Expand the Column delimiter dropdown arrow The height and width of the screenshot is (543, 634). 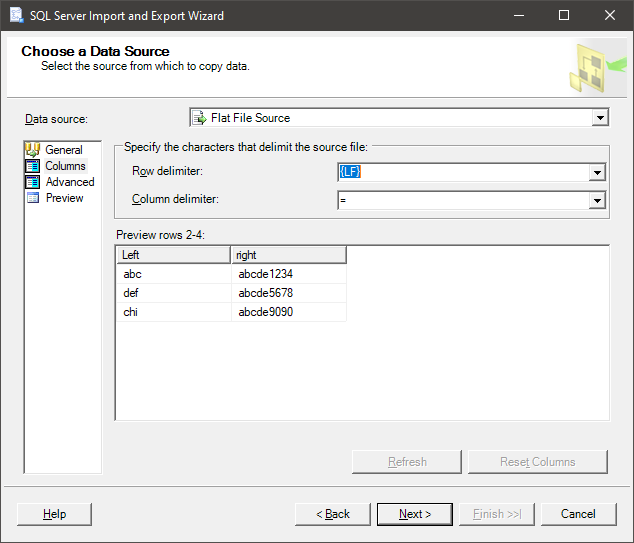click(597, 201)
